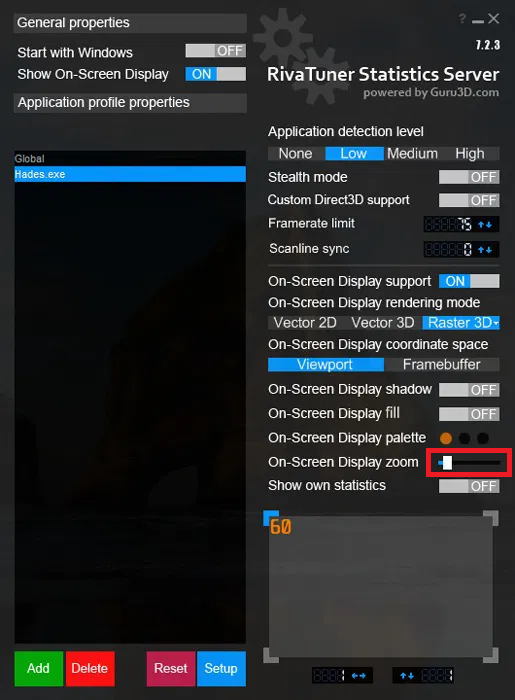Click the top-right corner anchor of preview
This screenshot has width=515, height=700.
tap(491, 518)
